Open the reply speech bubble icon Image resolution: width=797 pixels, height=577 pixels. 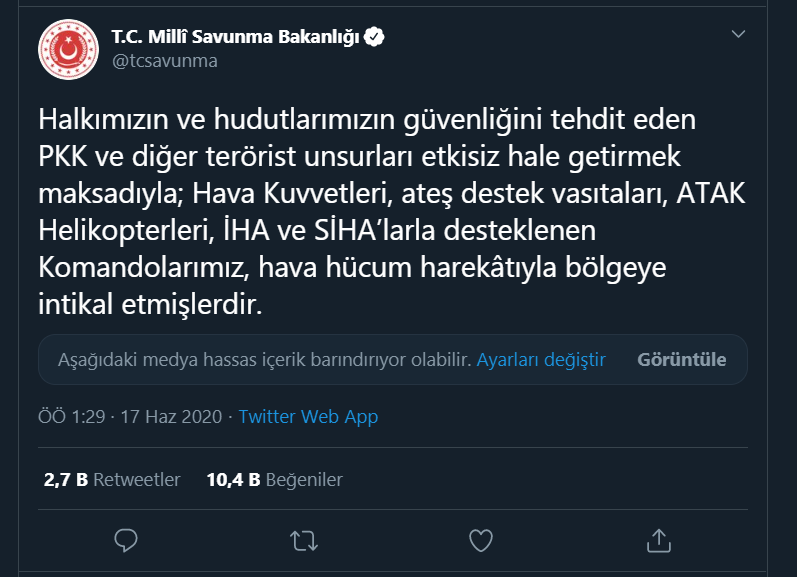pos(126,540)
